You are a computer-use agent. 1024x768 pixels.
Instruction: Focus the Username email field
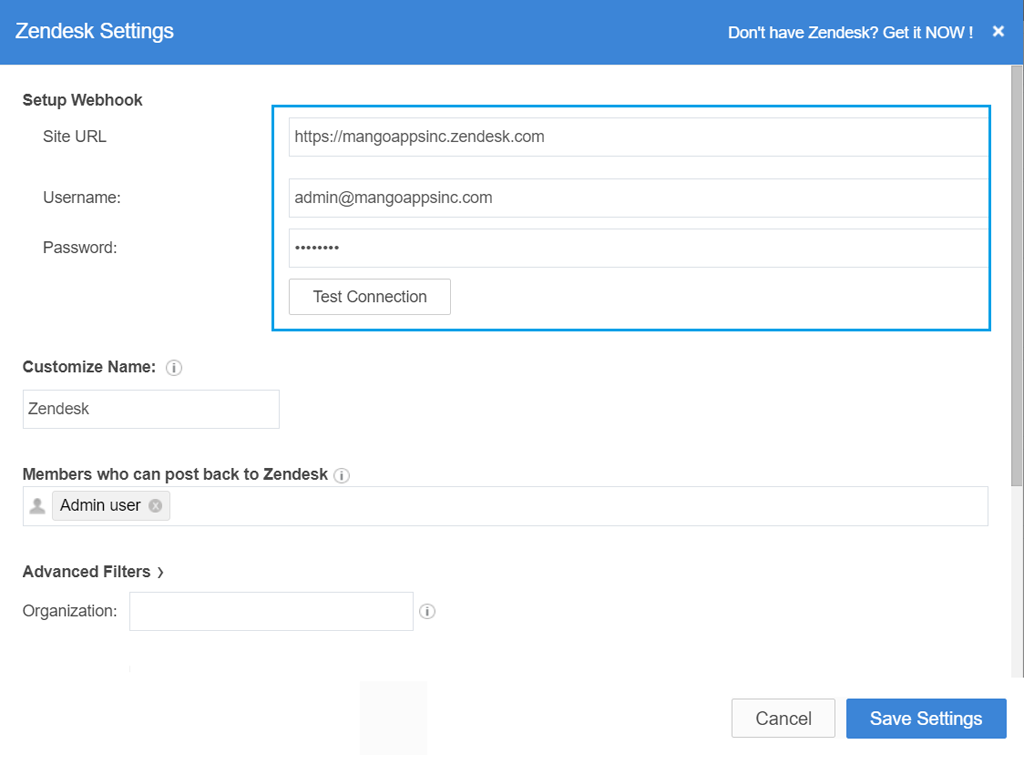coord(638,198)
